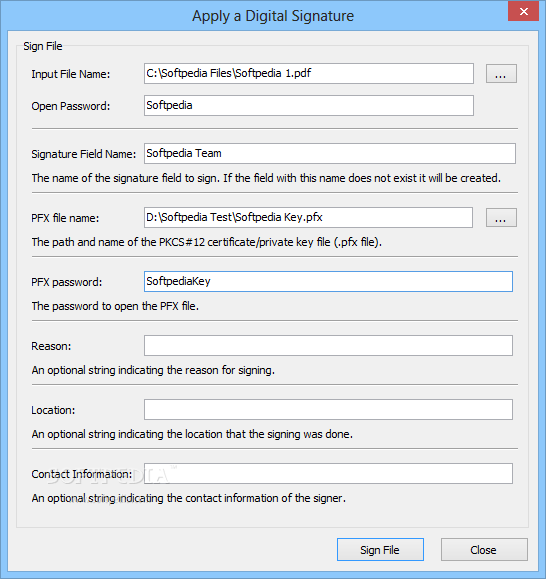The width and height of the screenshot is (546, 579).
Task: Click 'The password to open the PFX file.' text
Action: click(x=115, y=306)
